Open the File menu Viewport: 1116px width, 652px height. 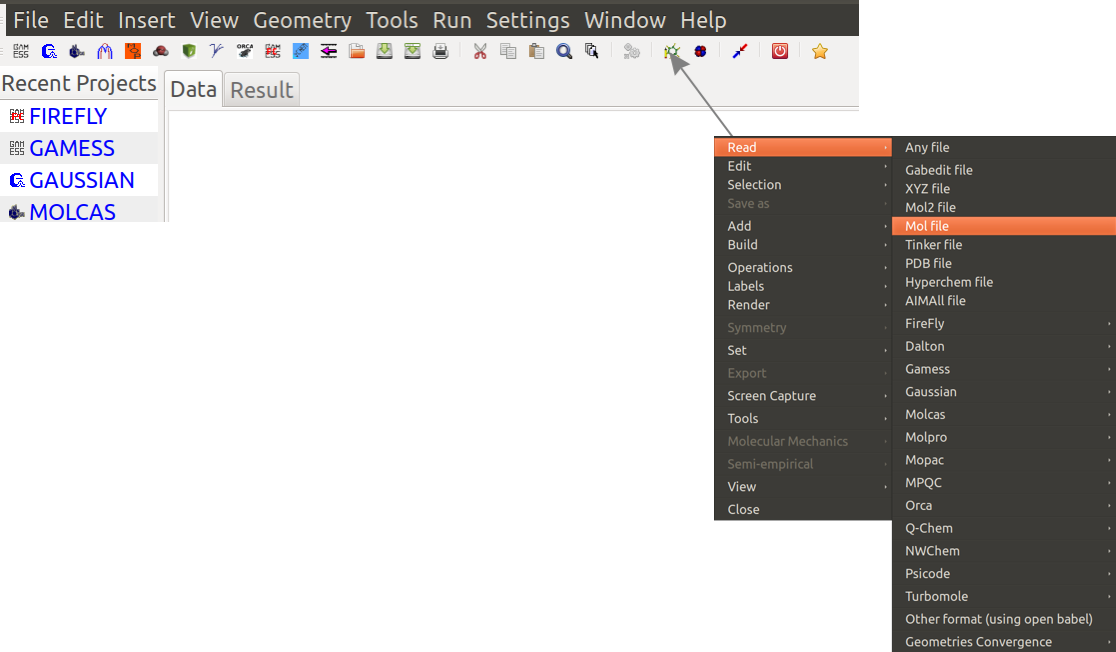coord(31,20)
